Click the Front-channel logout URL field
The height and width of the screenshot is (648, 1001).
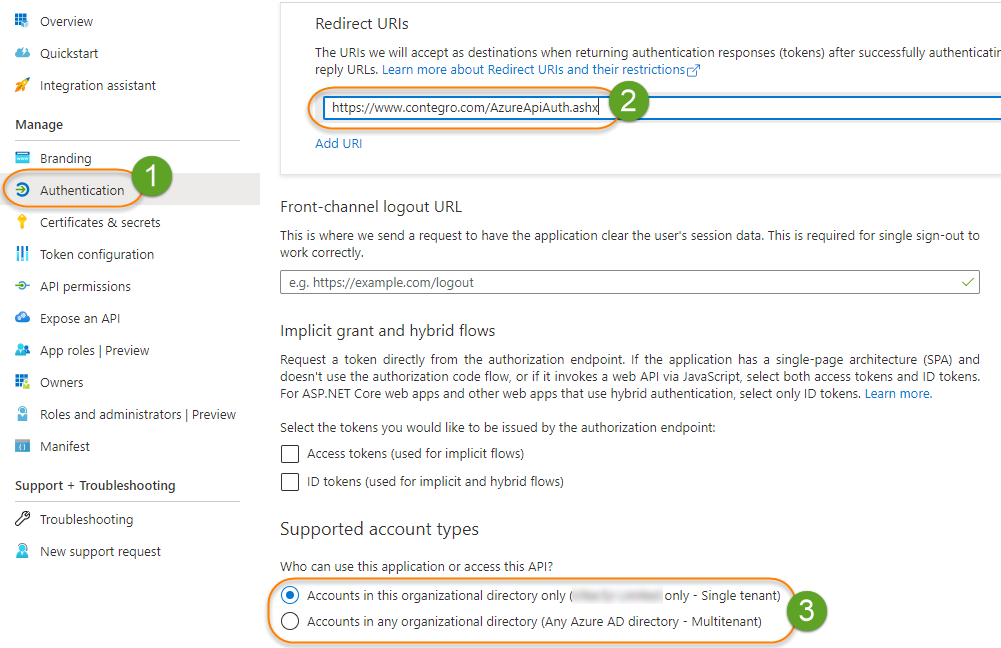tap(629, 282)
